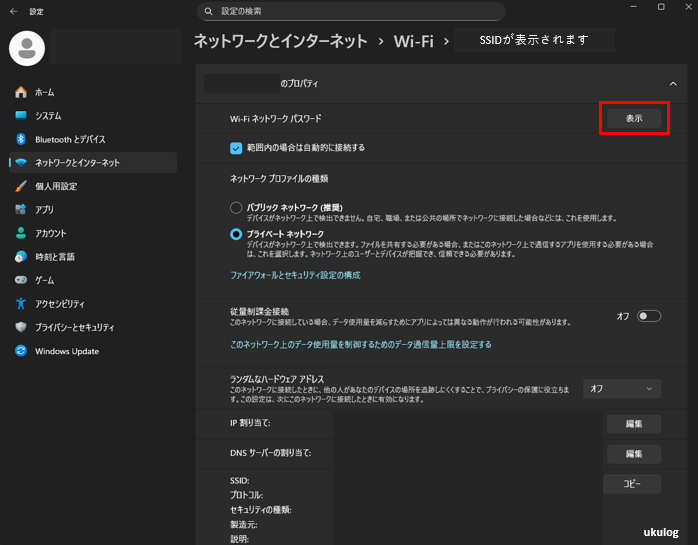The width and height of the screenshot is (698, 545).
Task: Open Windows Update icon in sidebar
Action: (20, 351)
